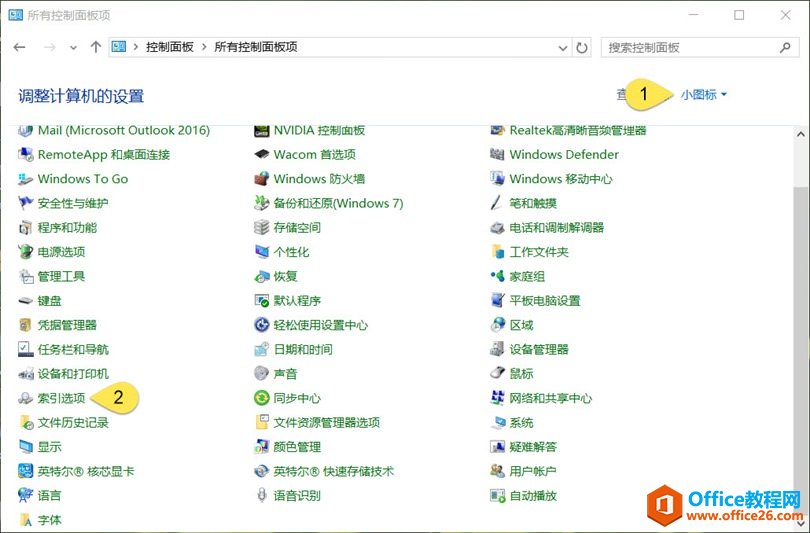
Task: Go up one level with up arrow
Action: click(96, 48)
